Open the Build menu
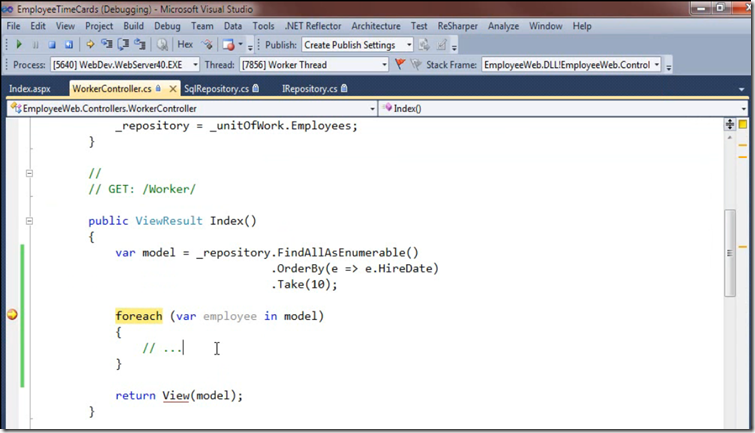 pos(133,26)
